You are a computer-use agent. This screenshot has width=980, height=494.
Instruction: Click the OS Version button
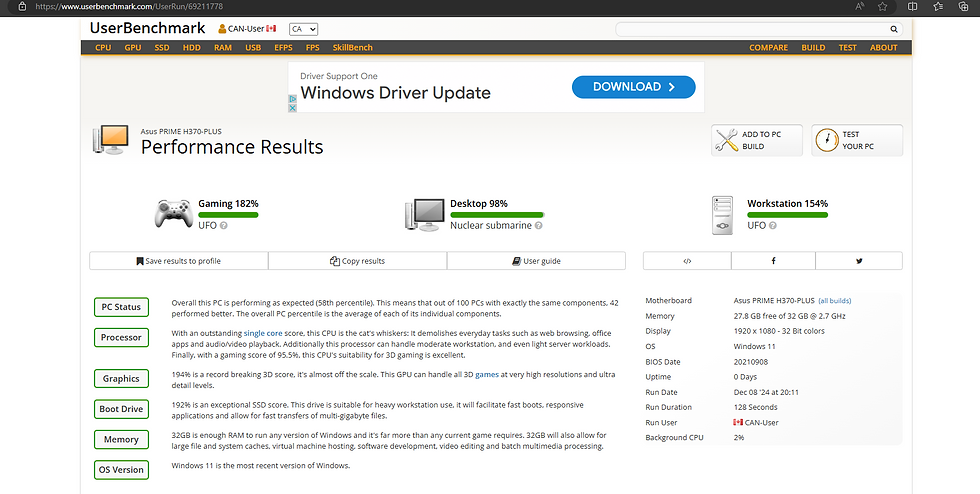(x=121, y=470)
